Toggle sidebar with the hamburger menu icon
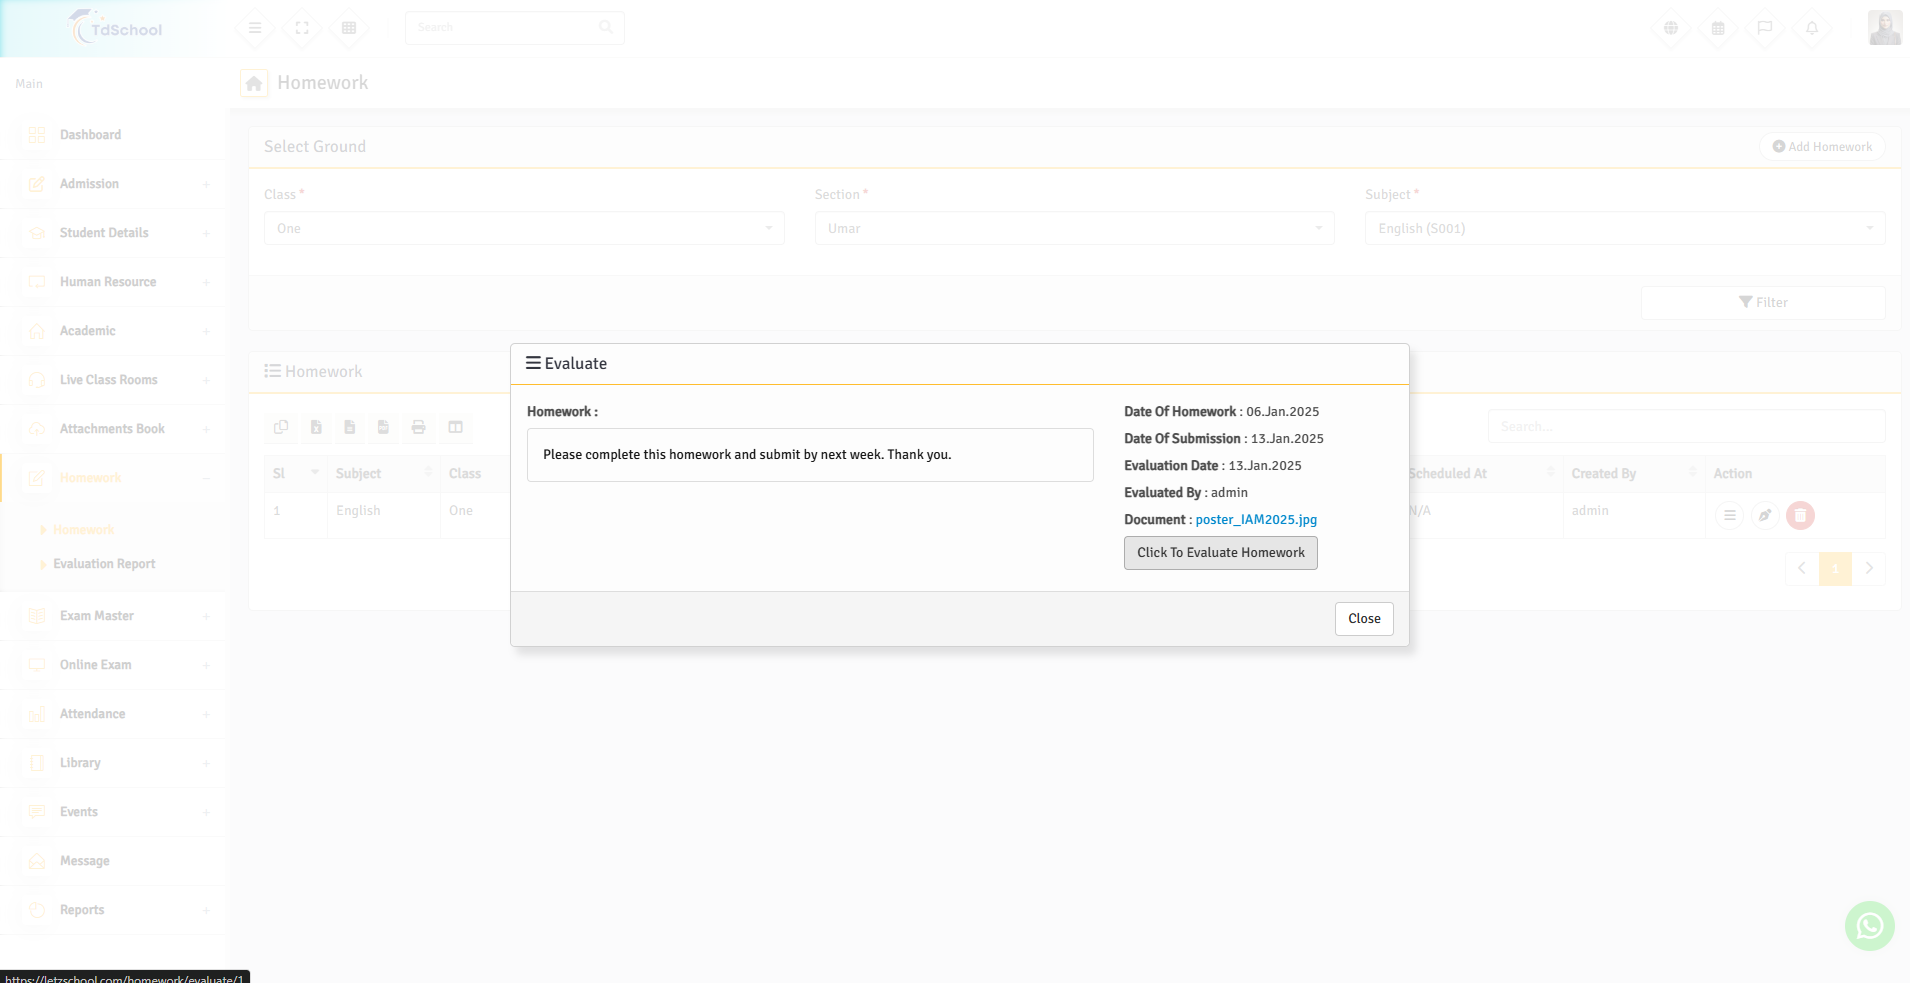This screenshot has height=983, width=1910. [255, 28]
